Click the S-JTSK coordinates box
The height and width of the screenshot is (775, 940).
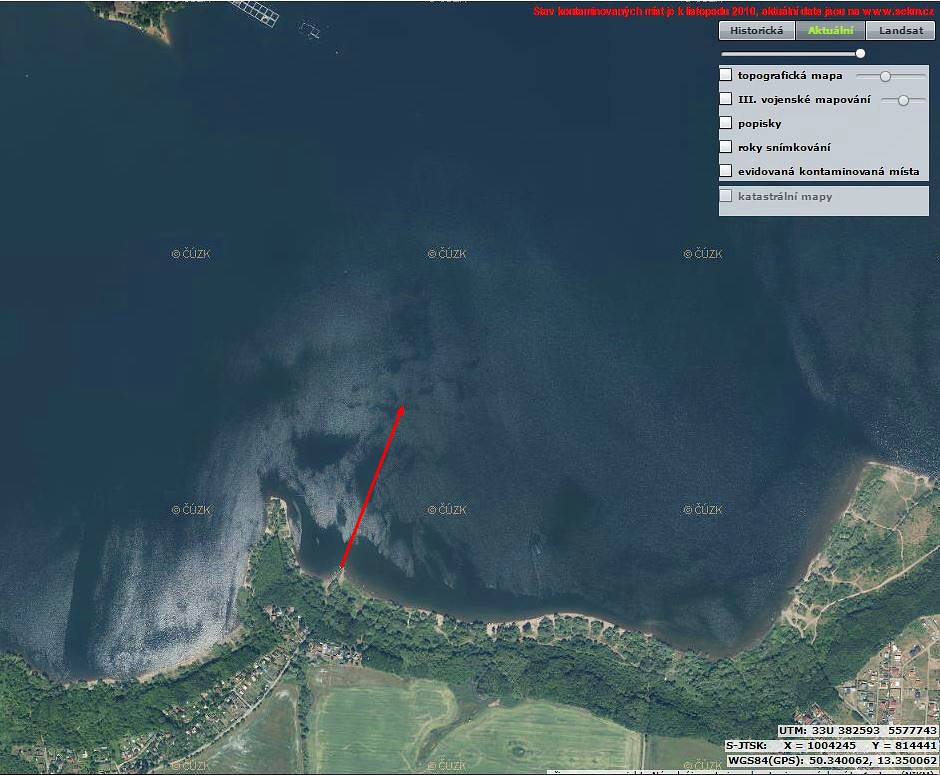point(832,745)
